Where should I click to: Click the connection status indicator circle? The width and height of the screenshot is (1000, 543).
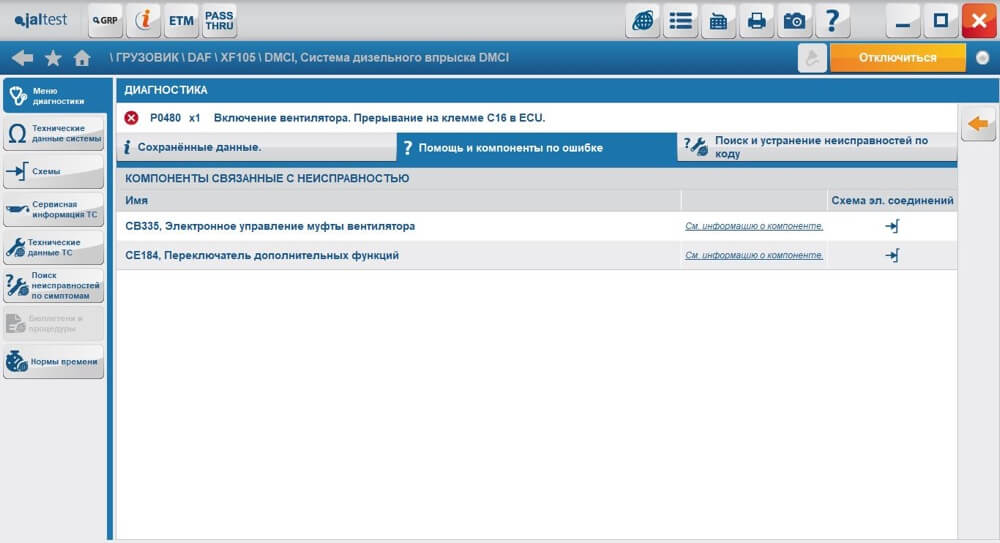pos(982,58)
